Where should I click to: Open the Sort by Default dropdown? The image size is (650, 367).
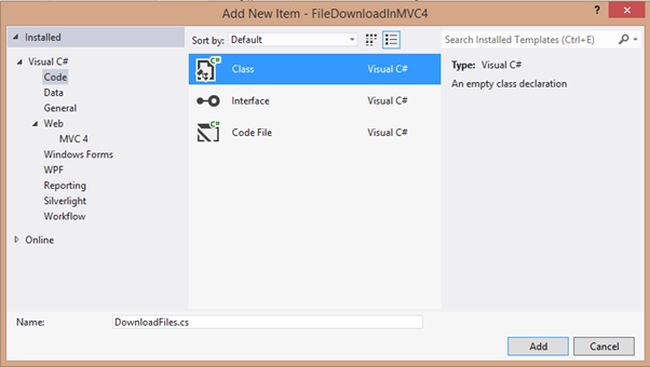[293, 40]
